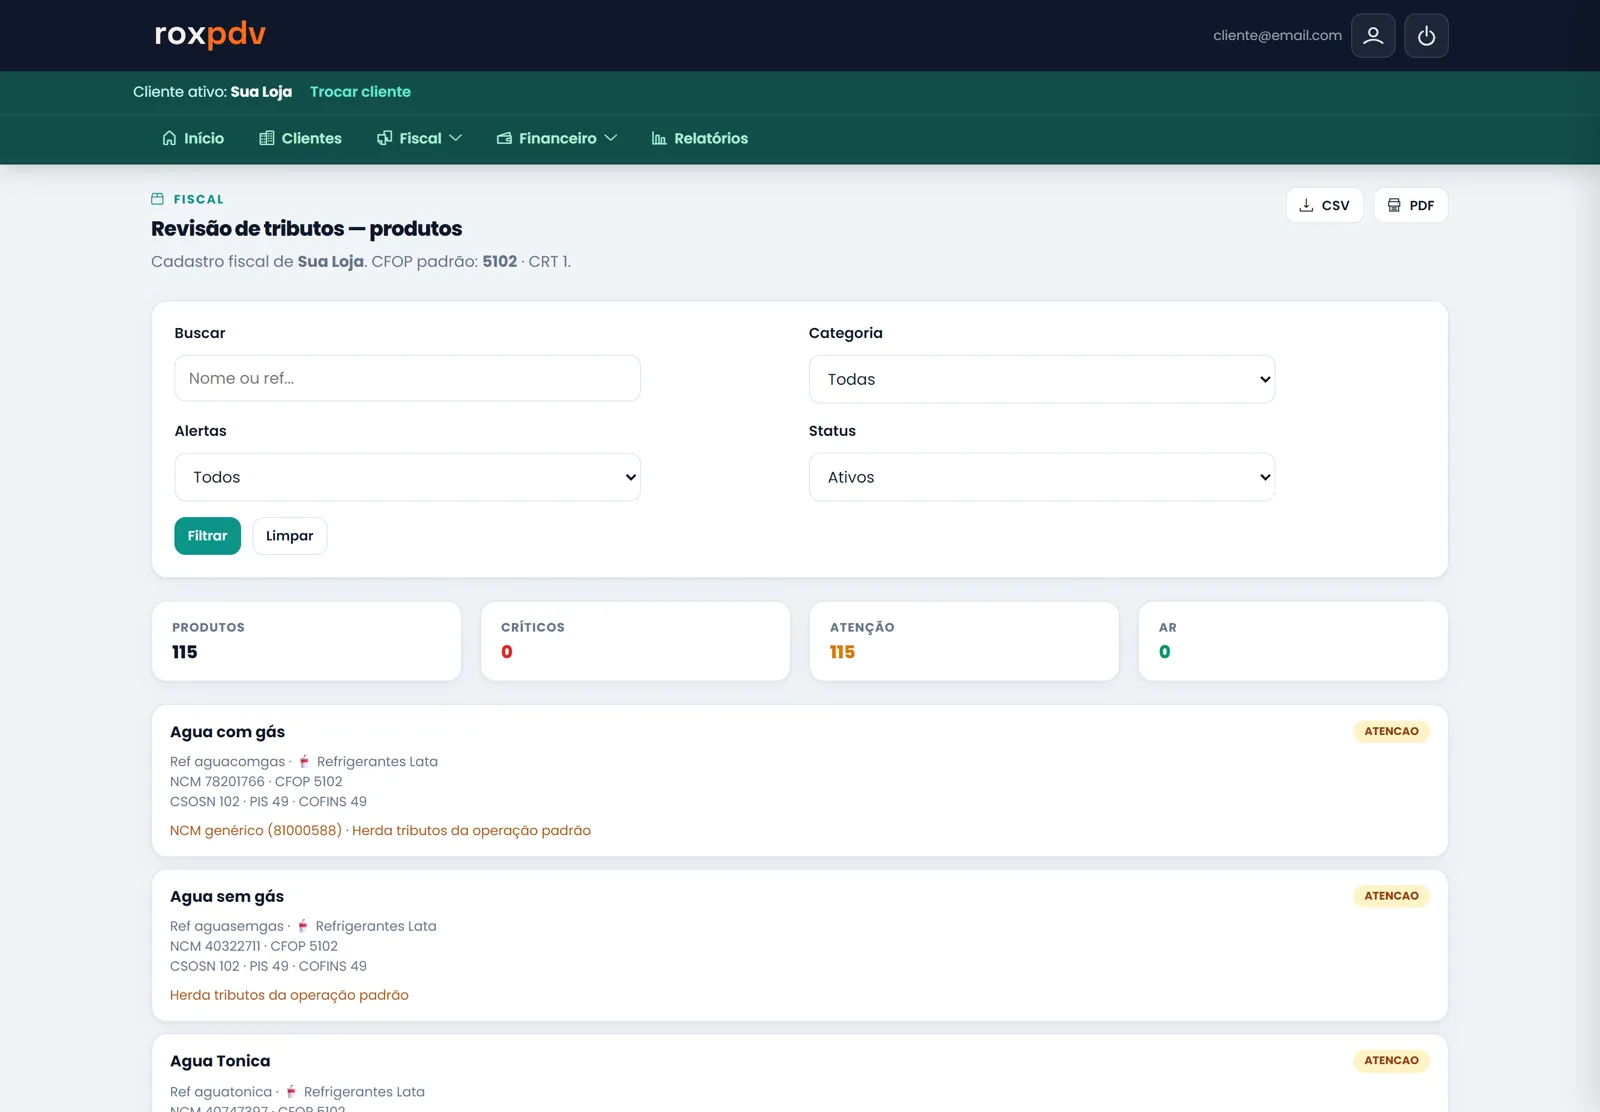Image resolution: width=1600 pixels, height=1112 pixels.
Task: Click the PDF printer icon
Action: pos(1394,205)
